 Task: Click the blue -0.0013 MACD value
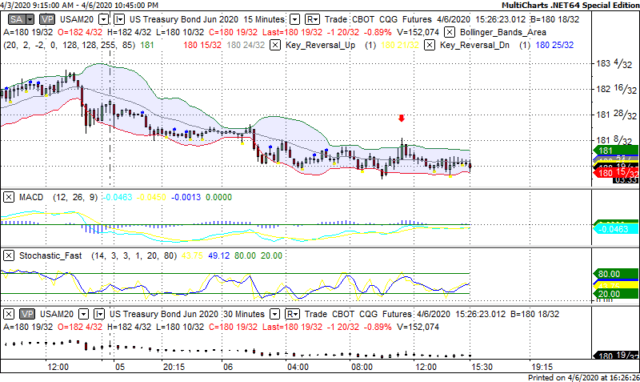pyautogui.click(x=186, y=197)
